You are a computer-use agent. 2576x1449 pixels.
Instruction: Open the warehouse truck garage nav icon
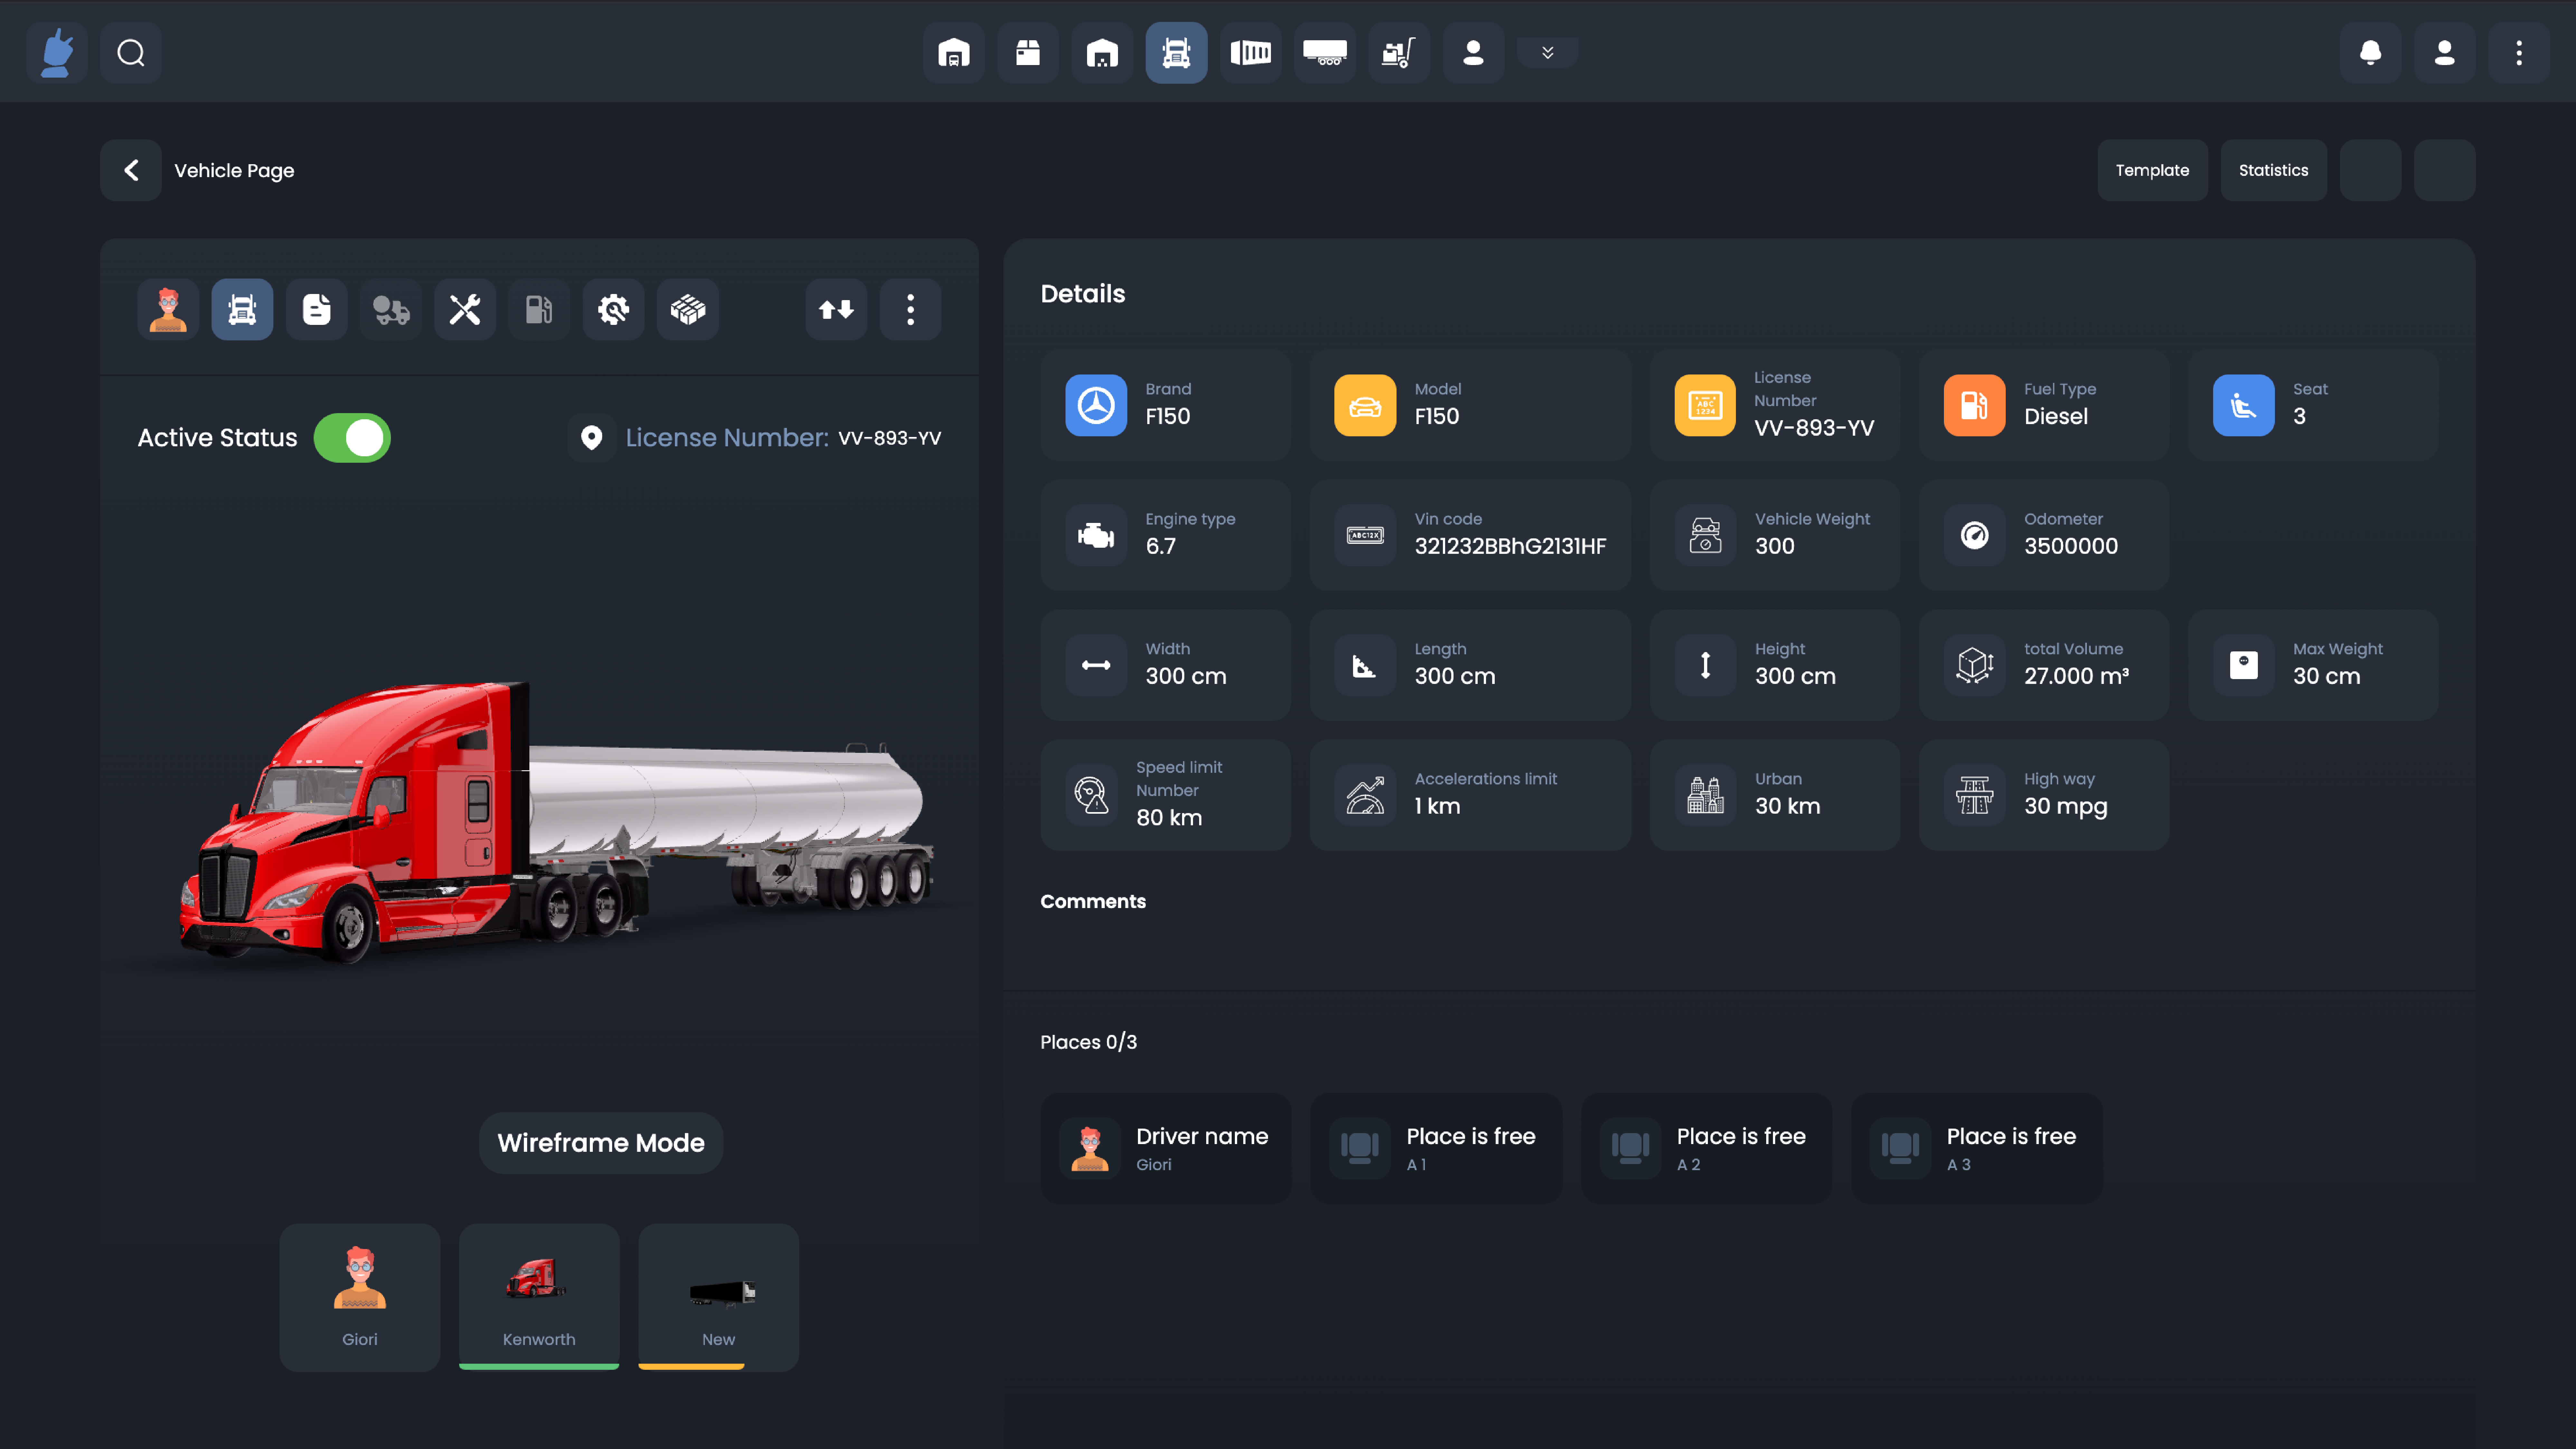pyautogui.click(x=954, y=53)
